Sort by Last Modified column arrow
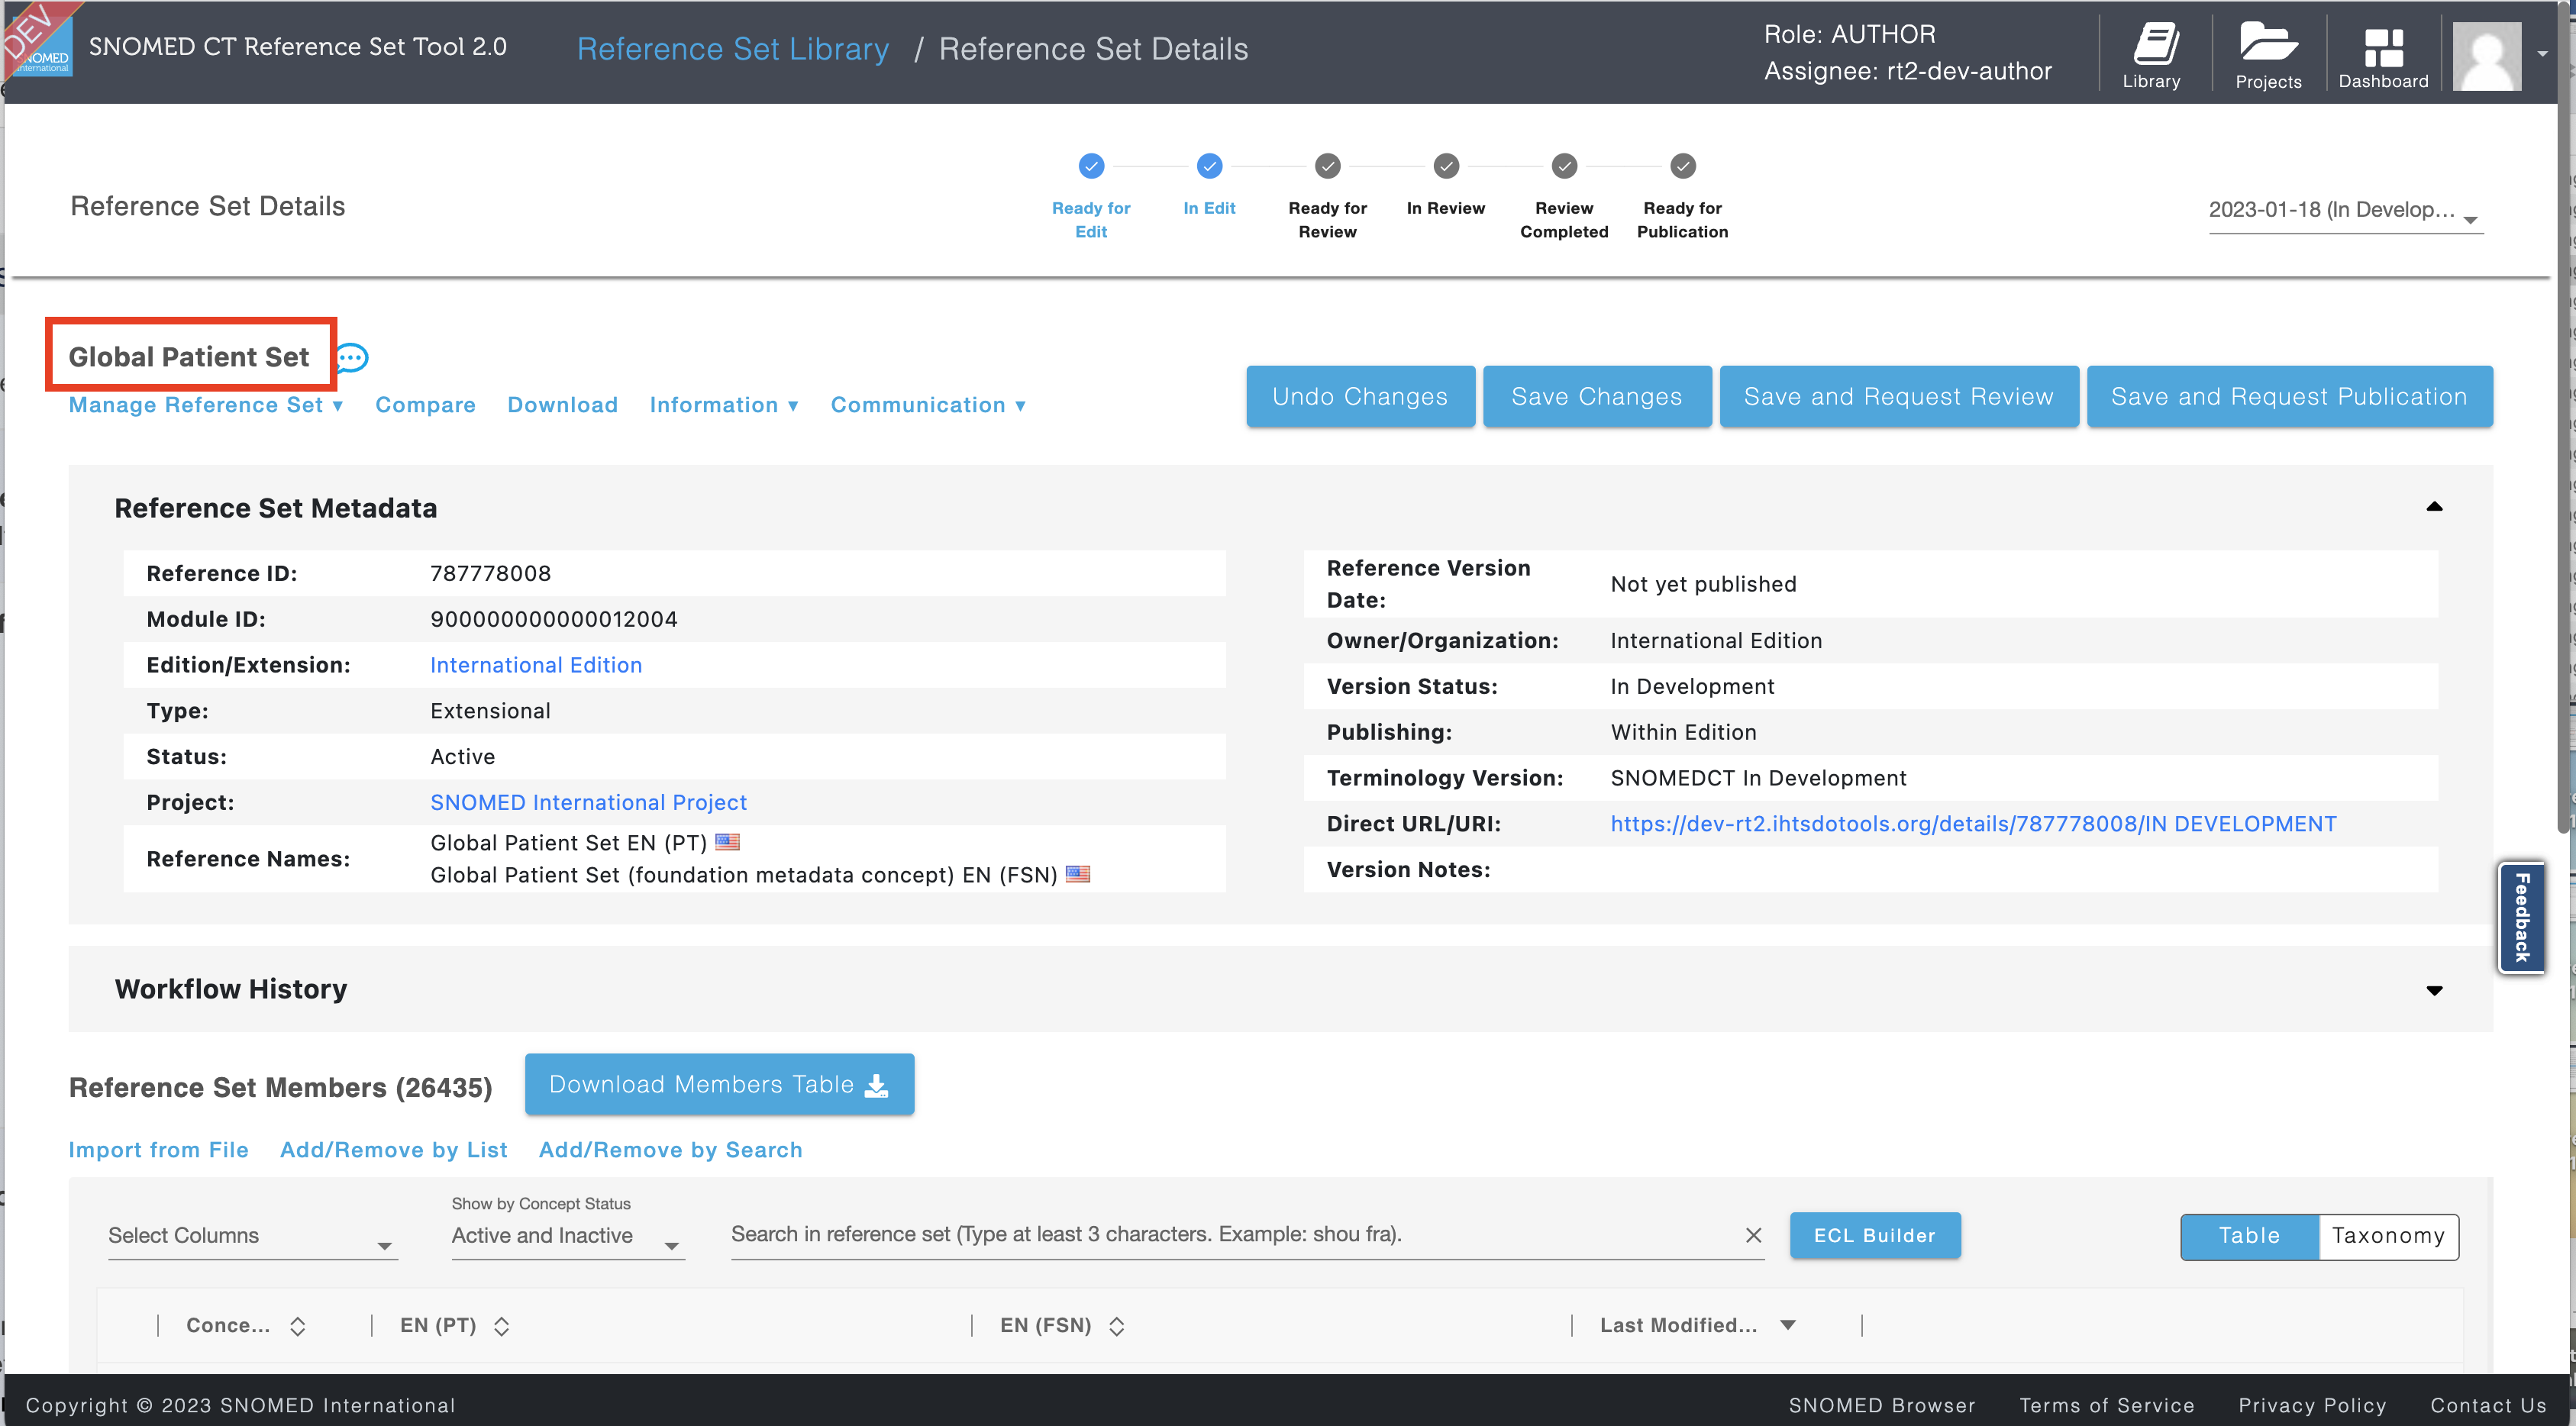 (x=1788, y=1325)
